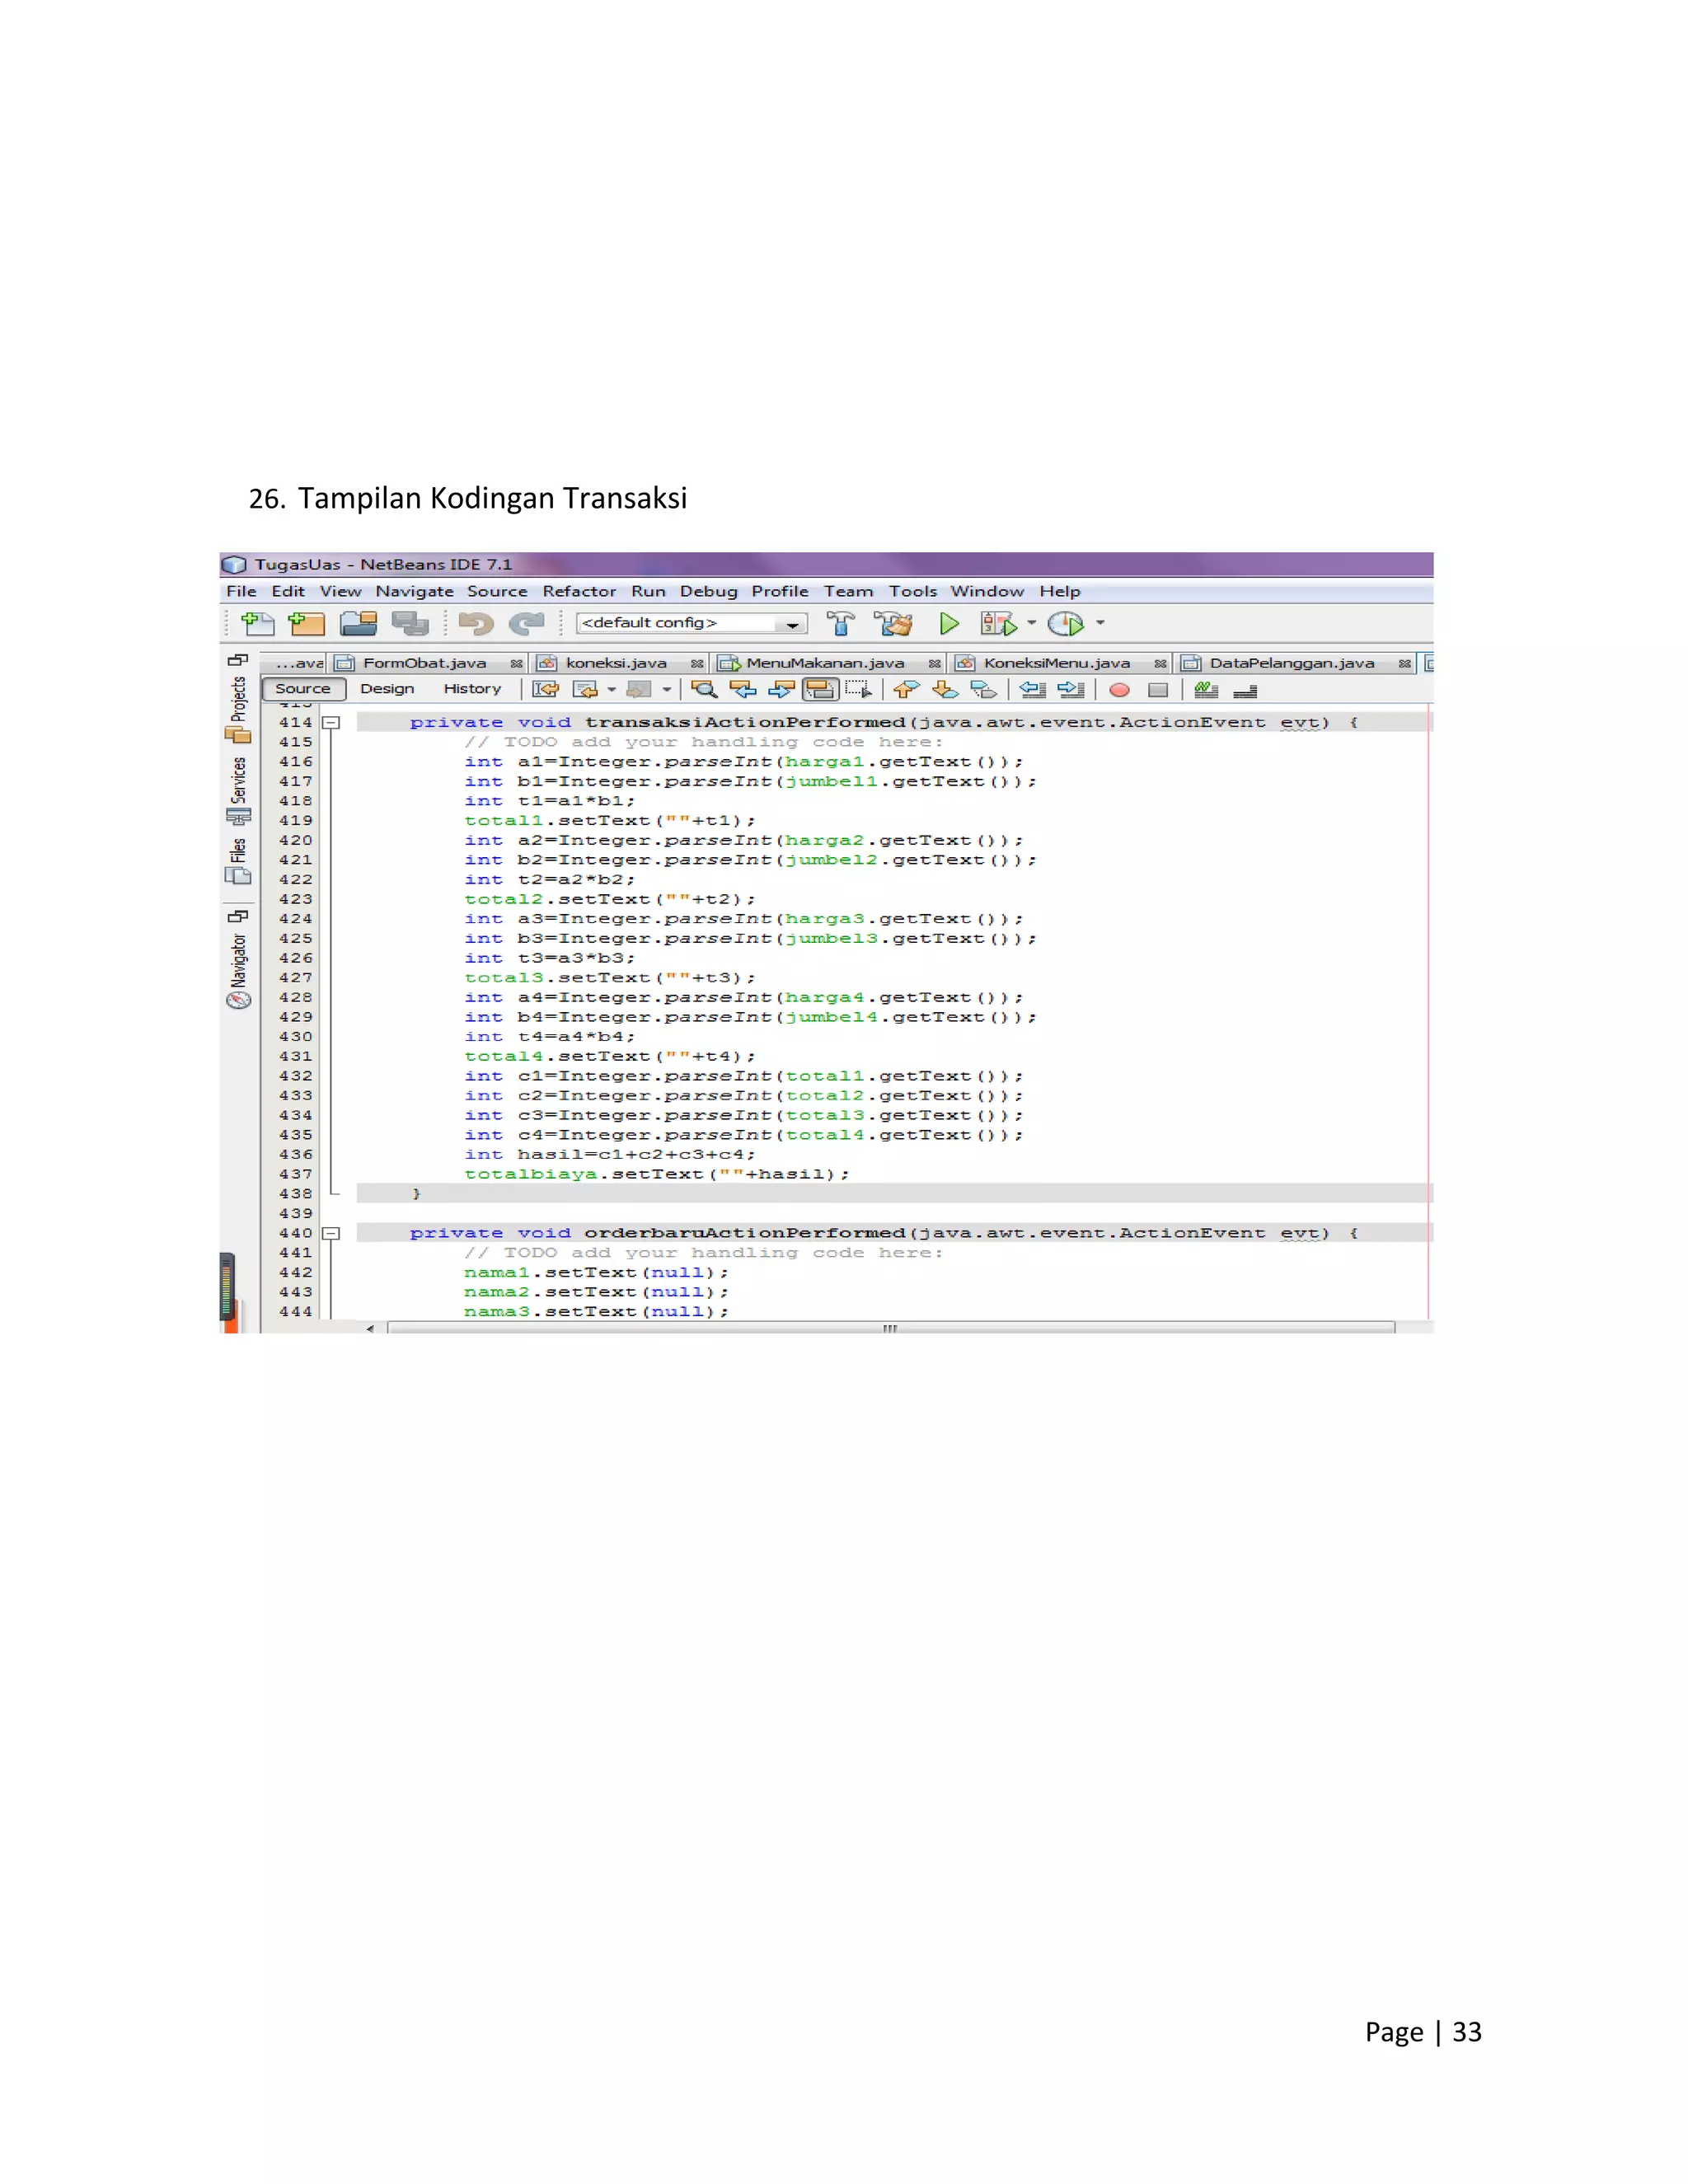
Task: Click the horizontal scrollbar in editor
Action: pos(889,1328)
